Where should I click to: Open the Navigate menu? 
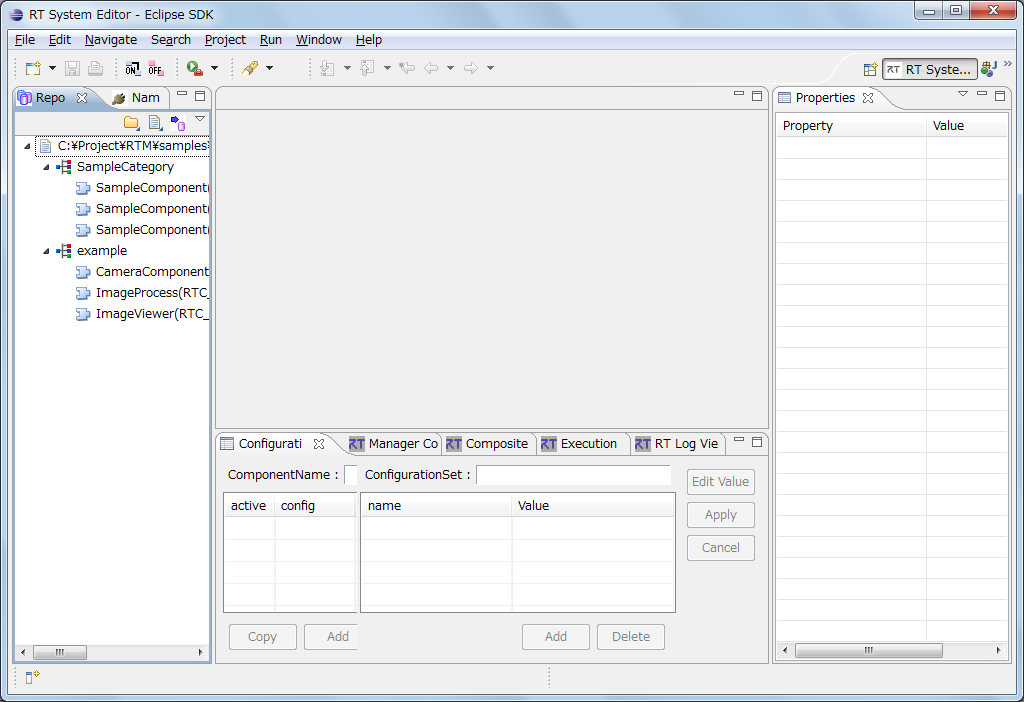point(111,40)
